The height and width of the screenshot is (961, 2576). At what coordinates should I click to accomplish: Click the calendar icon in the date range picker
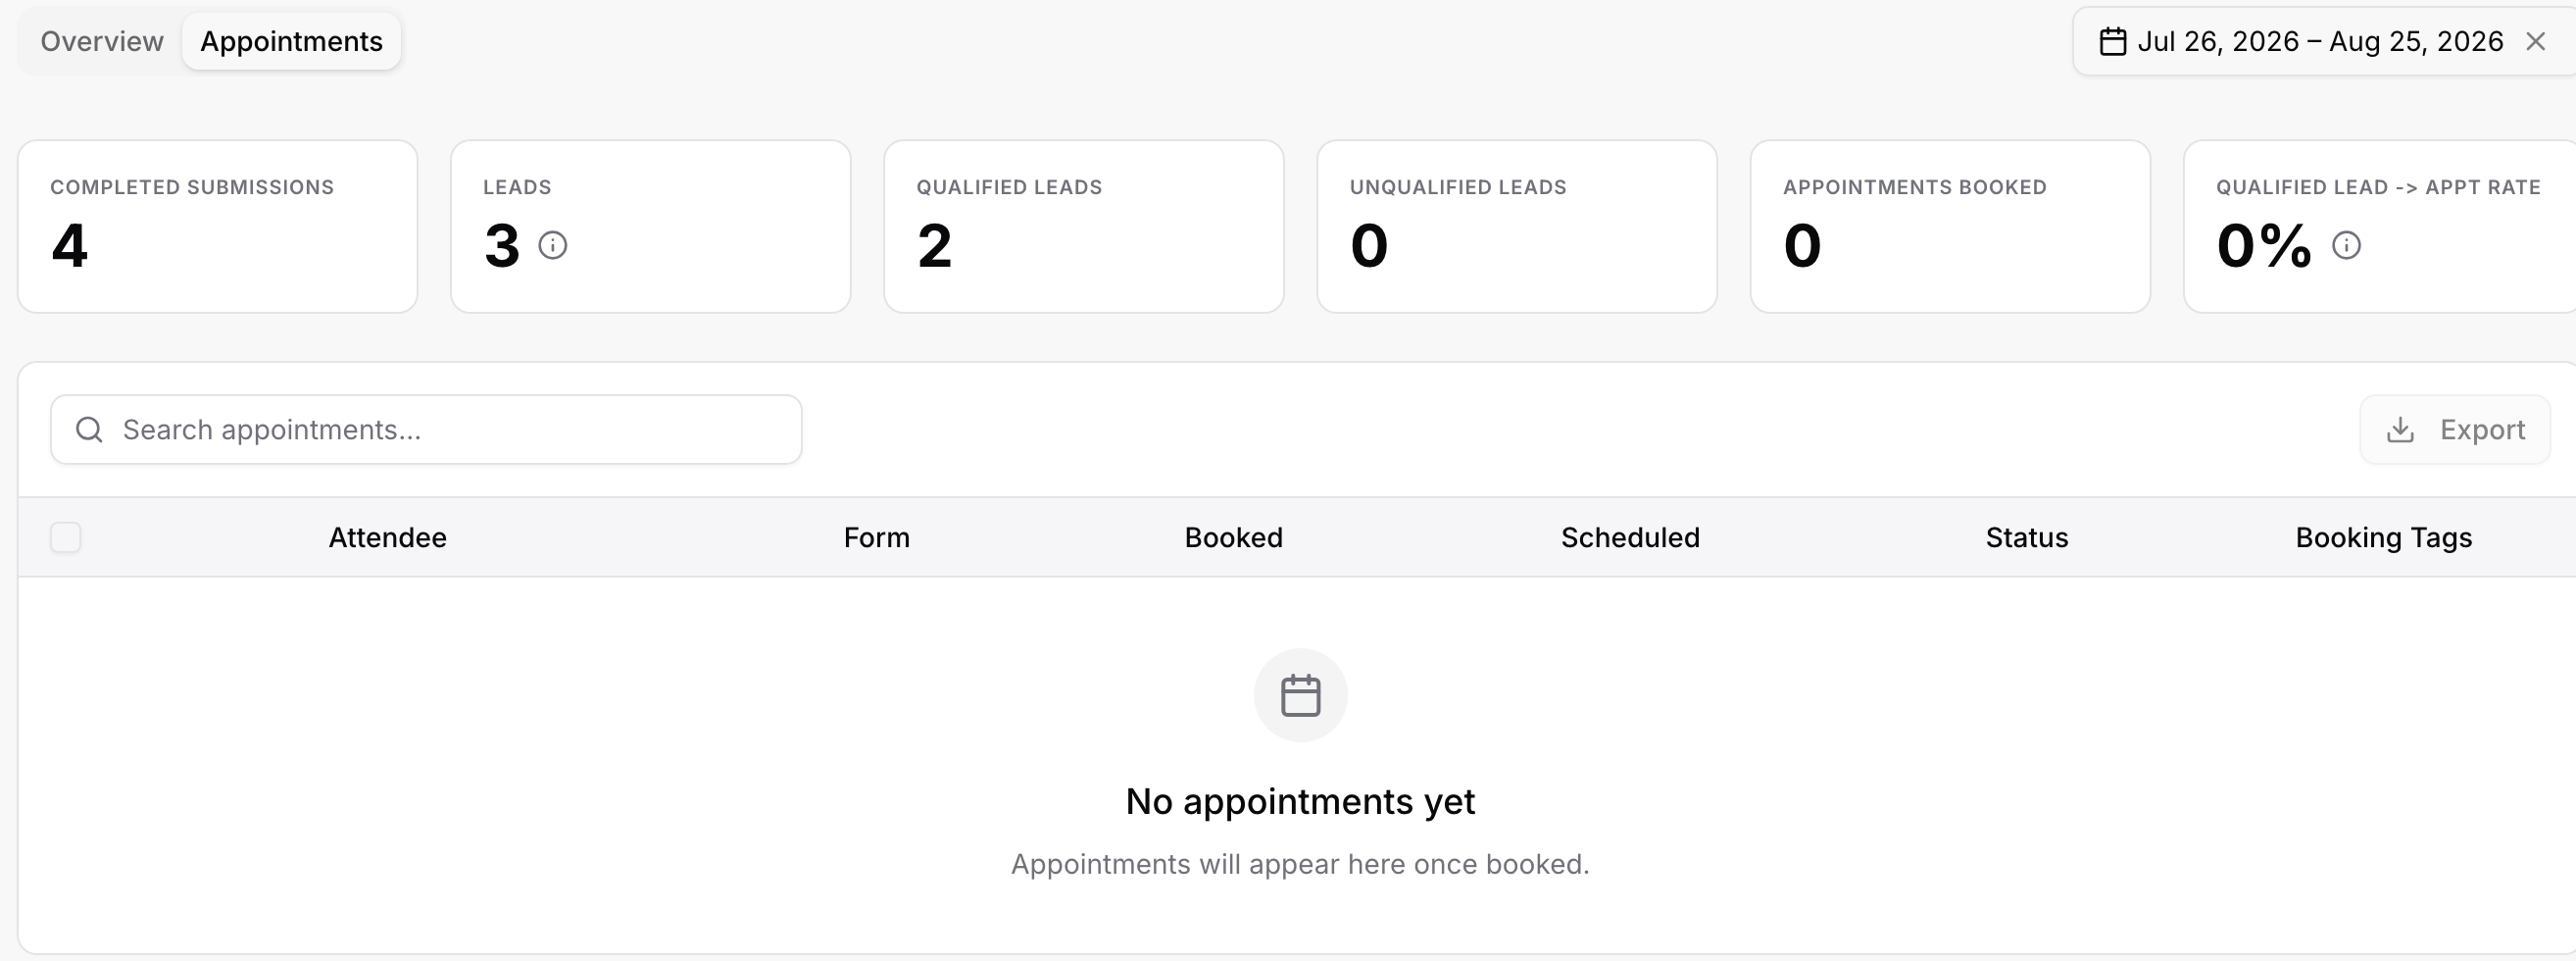point(2112,42)
